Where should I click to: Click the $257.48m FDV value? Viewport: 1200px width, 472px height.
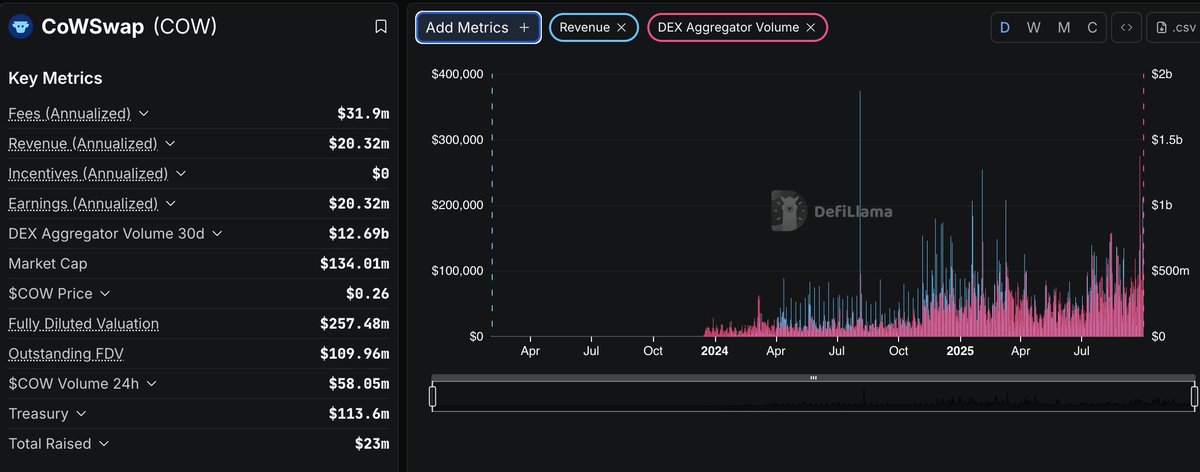pos(355,324)
